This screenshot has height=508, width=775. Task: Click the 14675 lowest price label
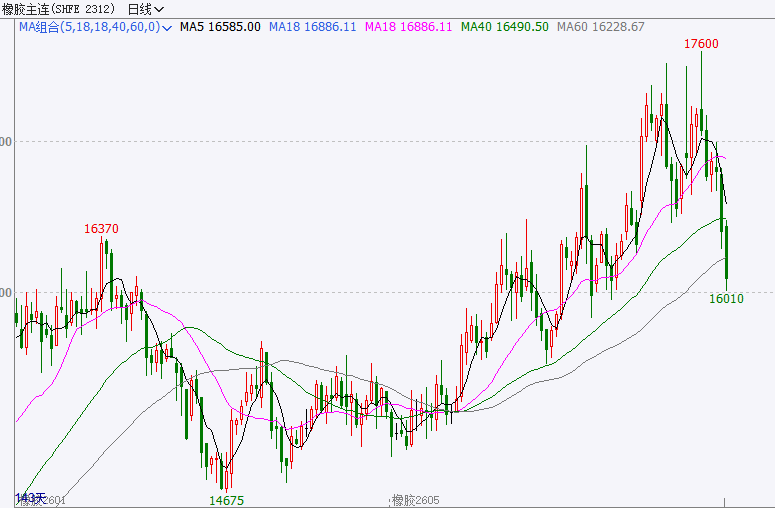click(226, 500)
